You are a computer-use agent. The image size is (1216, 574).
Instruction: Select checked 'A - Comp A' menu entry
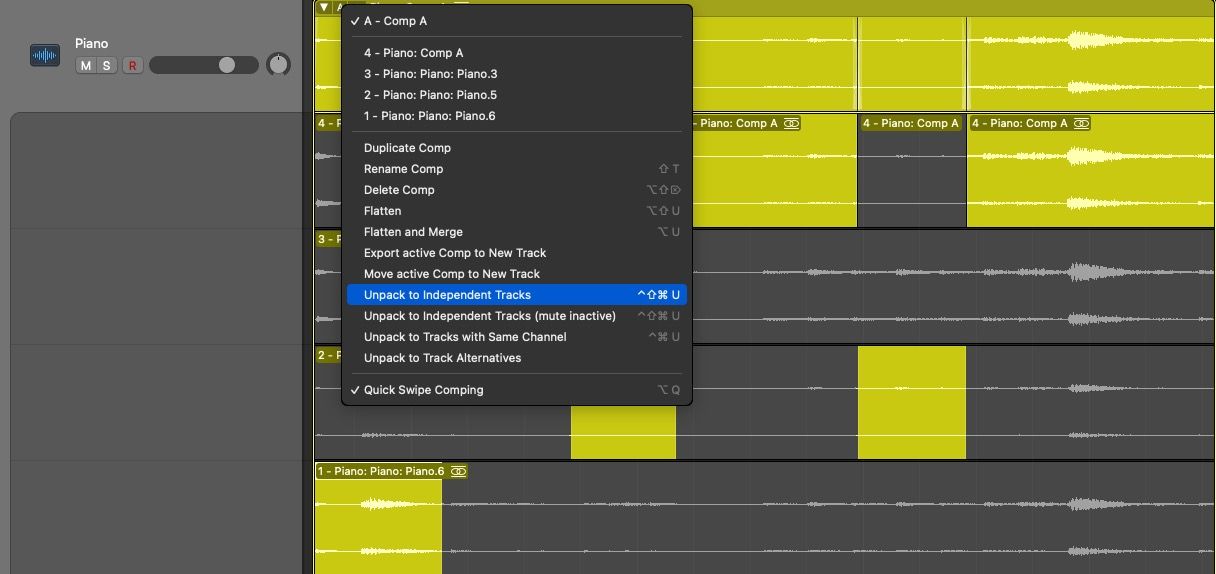pos(395,21)
